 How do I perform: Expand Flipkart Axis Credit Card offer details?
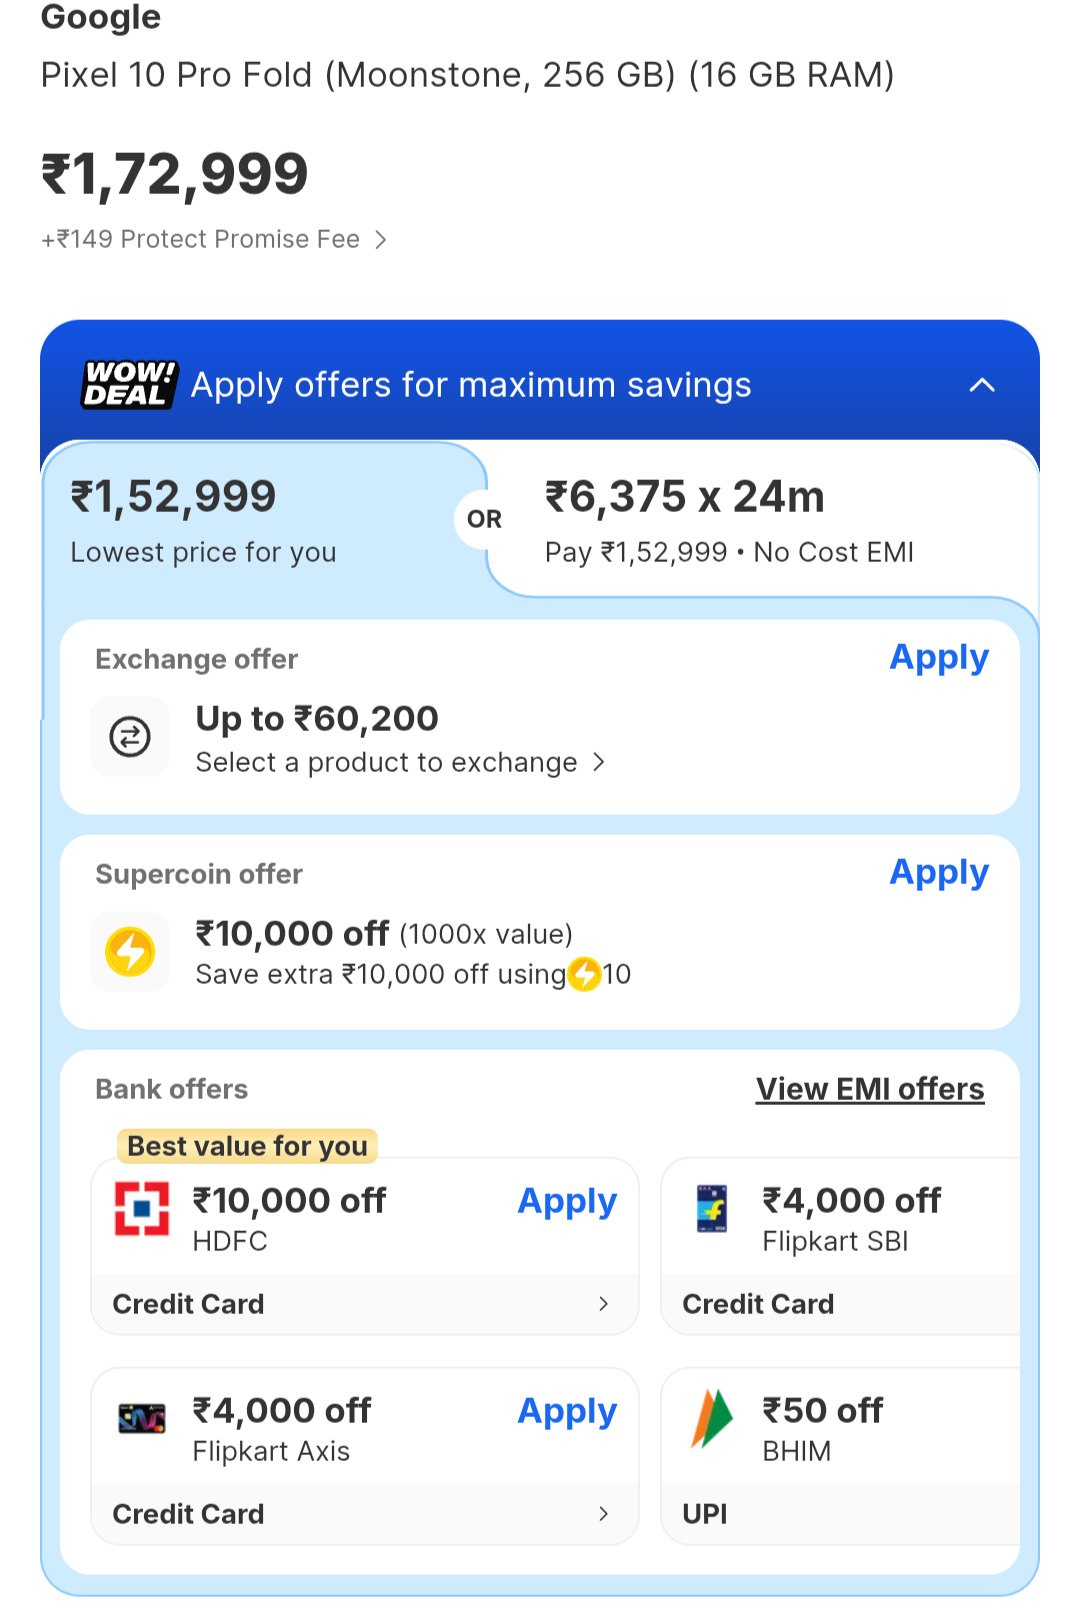(x=603, y=1513)
